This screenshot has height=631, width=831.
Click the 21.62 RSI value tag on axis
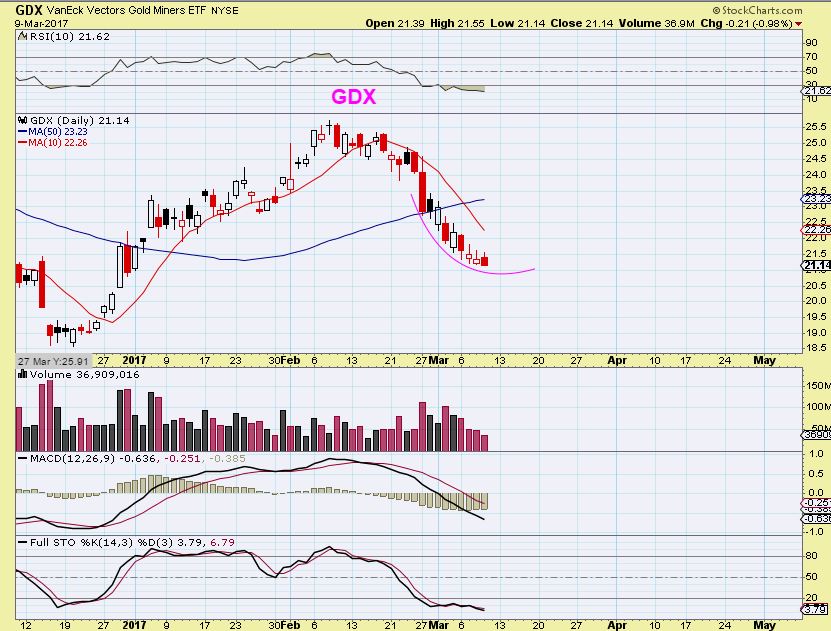(816, 91)
